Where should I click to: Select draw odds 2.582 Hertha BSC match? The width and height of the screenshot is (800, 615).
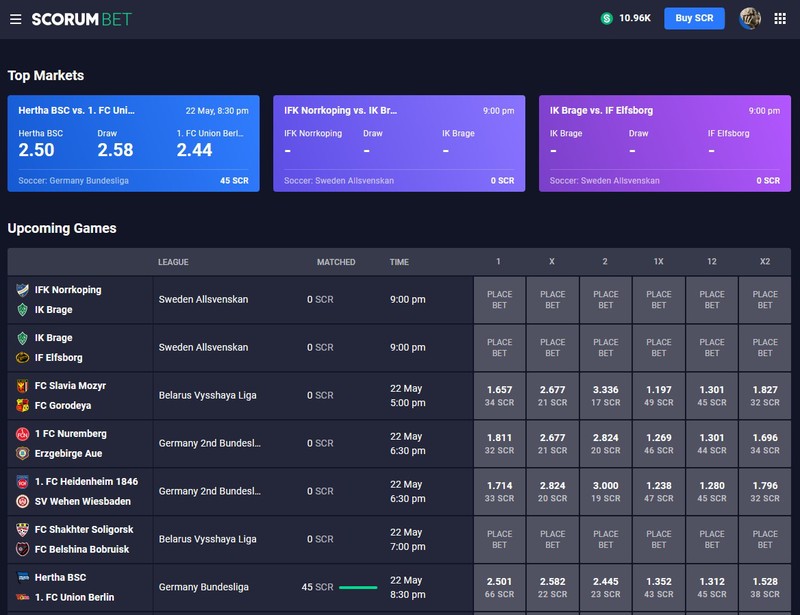553,588
